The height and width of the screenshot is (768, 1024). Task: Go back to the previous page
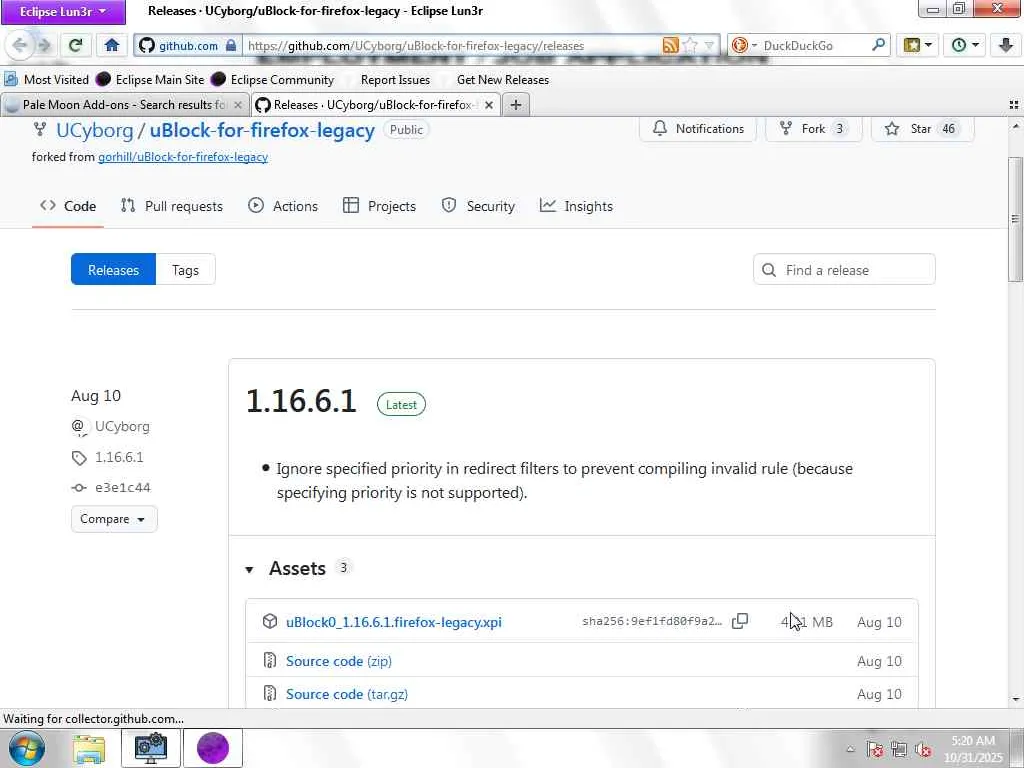click(x=20, y=45)
